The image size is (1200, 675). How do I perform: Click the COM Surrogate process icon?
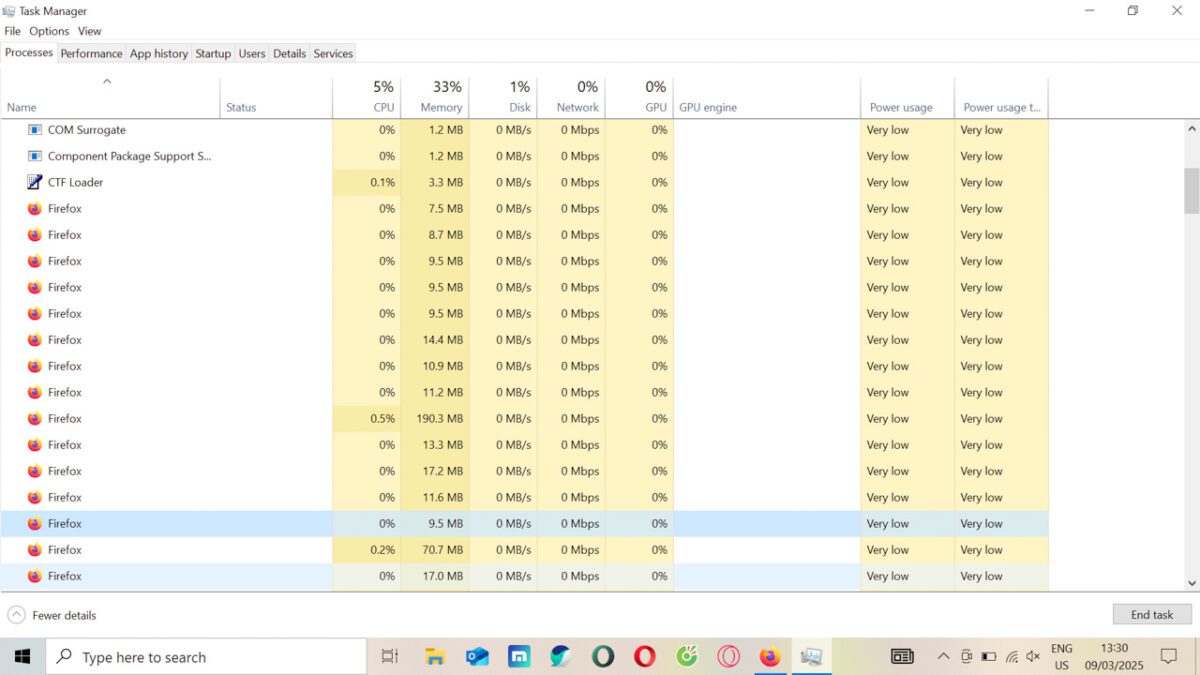(x=35, y=130)
